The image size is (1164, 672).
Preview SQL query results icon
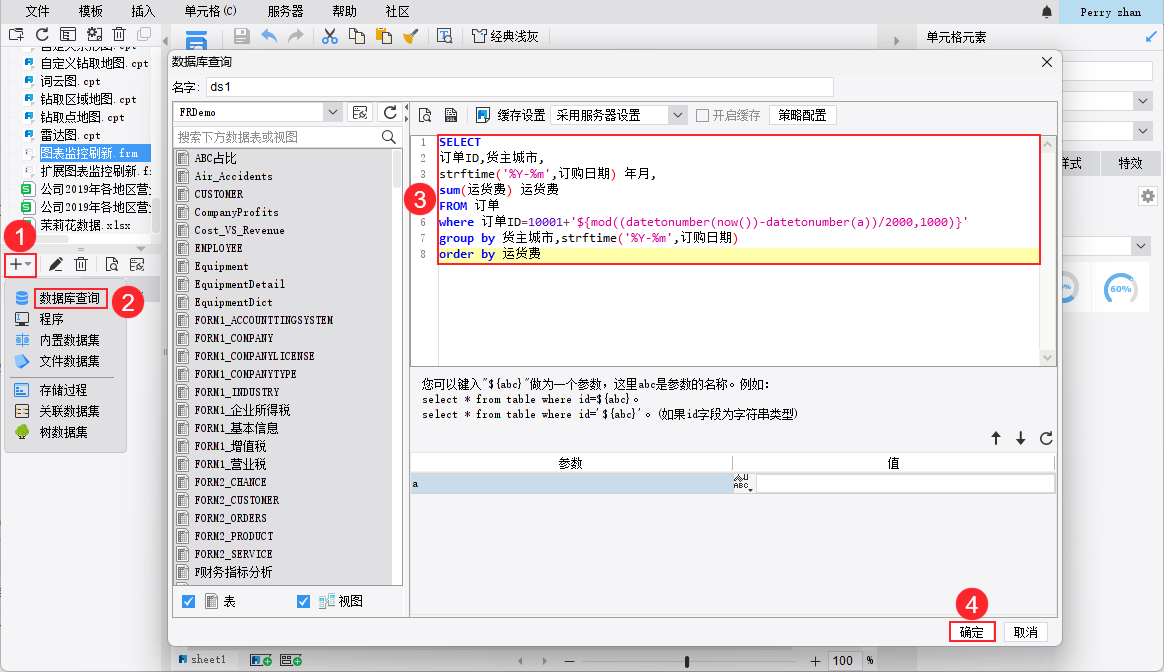click(x=425, y=115)
